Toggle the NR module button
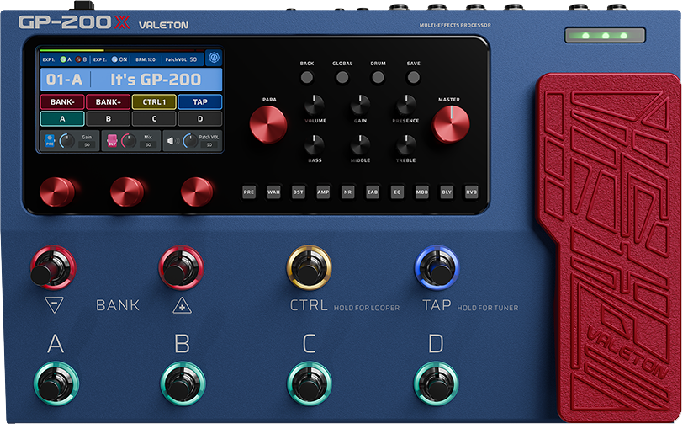Viewport: 682px width, 424px height. click(x=348, y=192)
